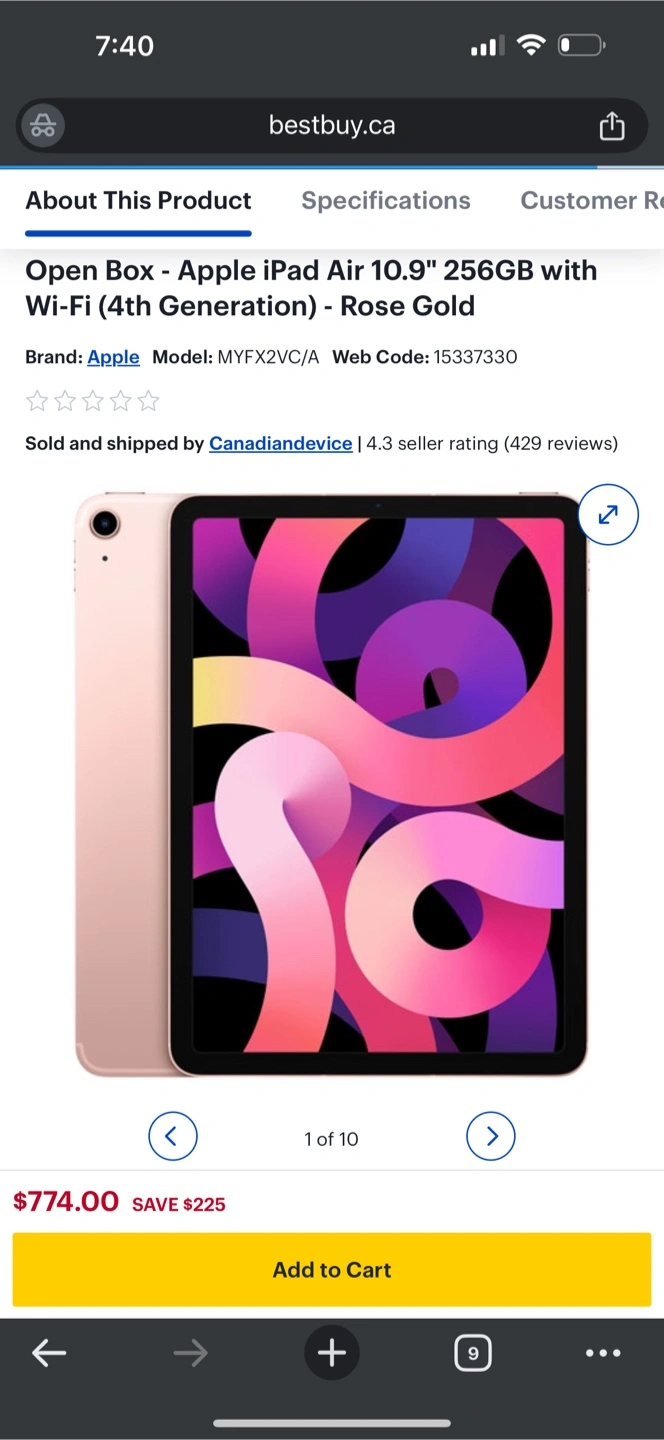This screenshot has height=1440, width=664.
Task: Click the empty star rating row
Action: tap(92, 402)
